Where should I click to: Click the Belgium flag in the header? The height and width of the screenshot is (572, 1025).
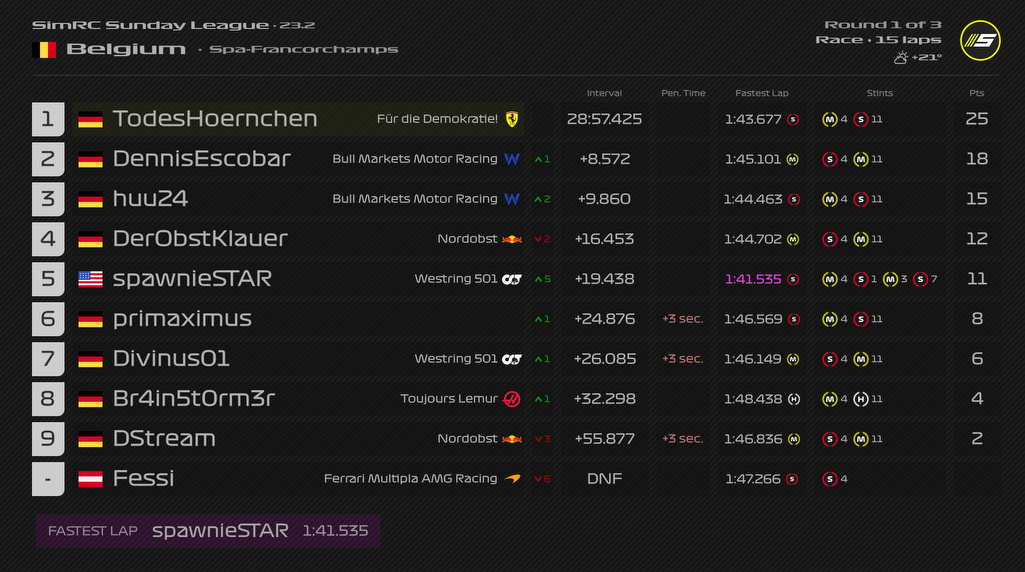click(44, 49)
